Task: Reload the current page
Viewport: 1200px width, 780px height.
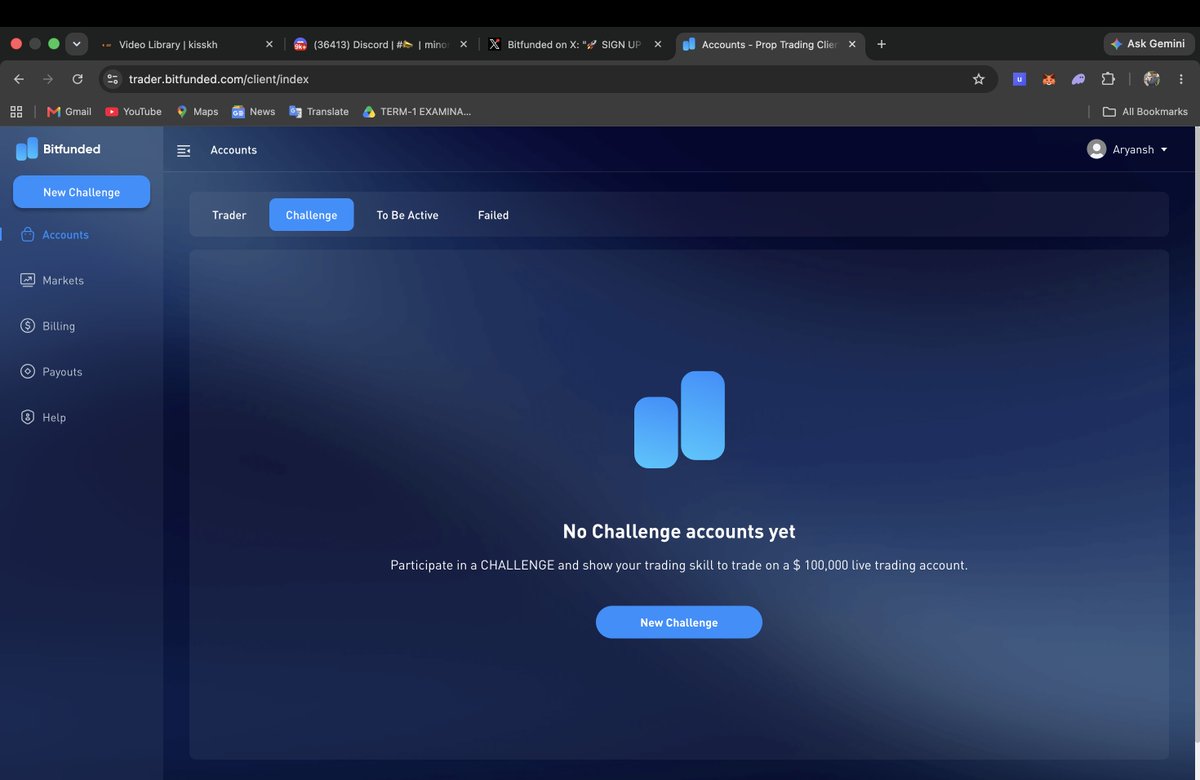Action: click(x=77, y=79)
